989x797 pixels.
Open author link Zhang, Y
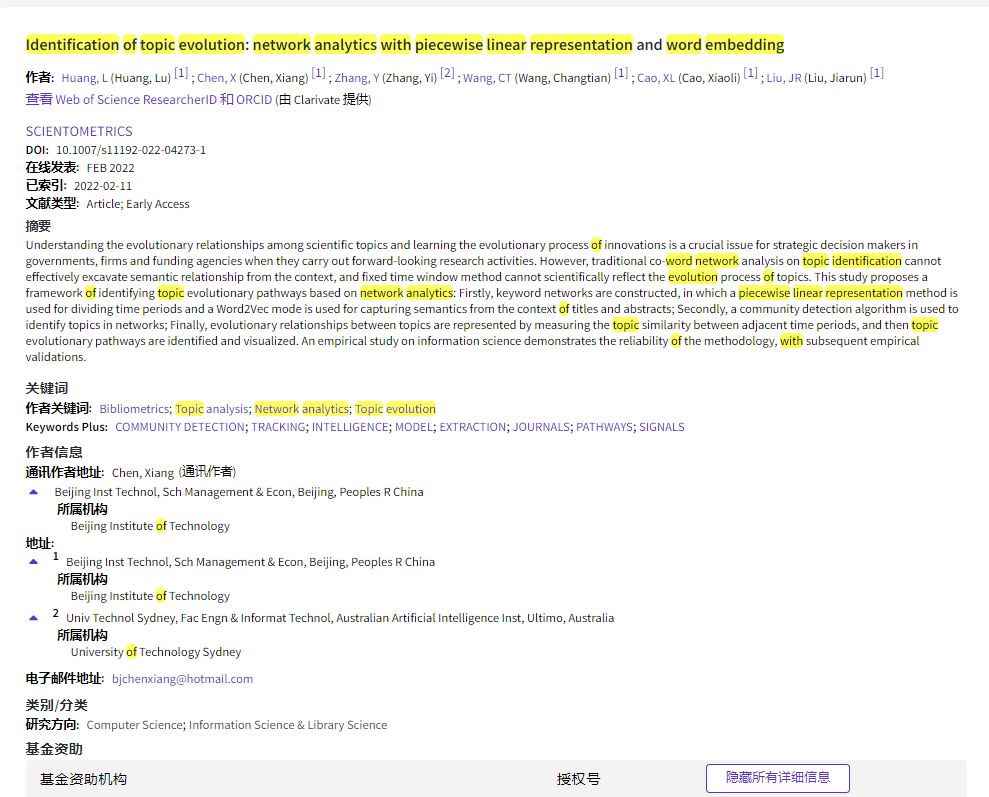(x=357, y=78)
